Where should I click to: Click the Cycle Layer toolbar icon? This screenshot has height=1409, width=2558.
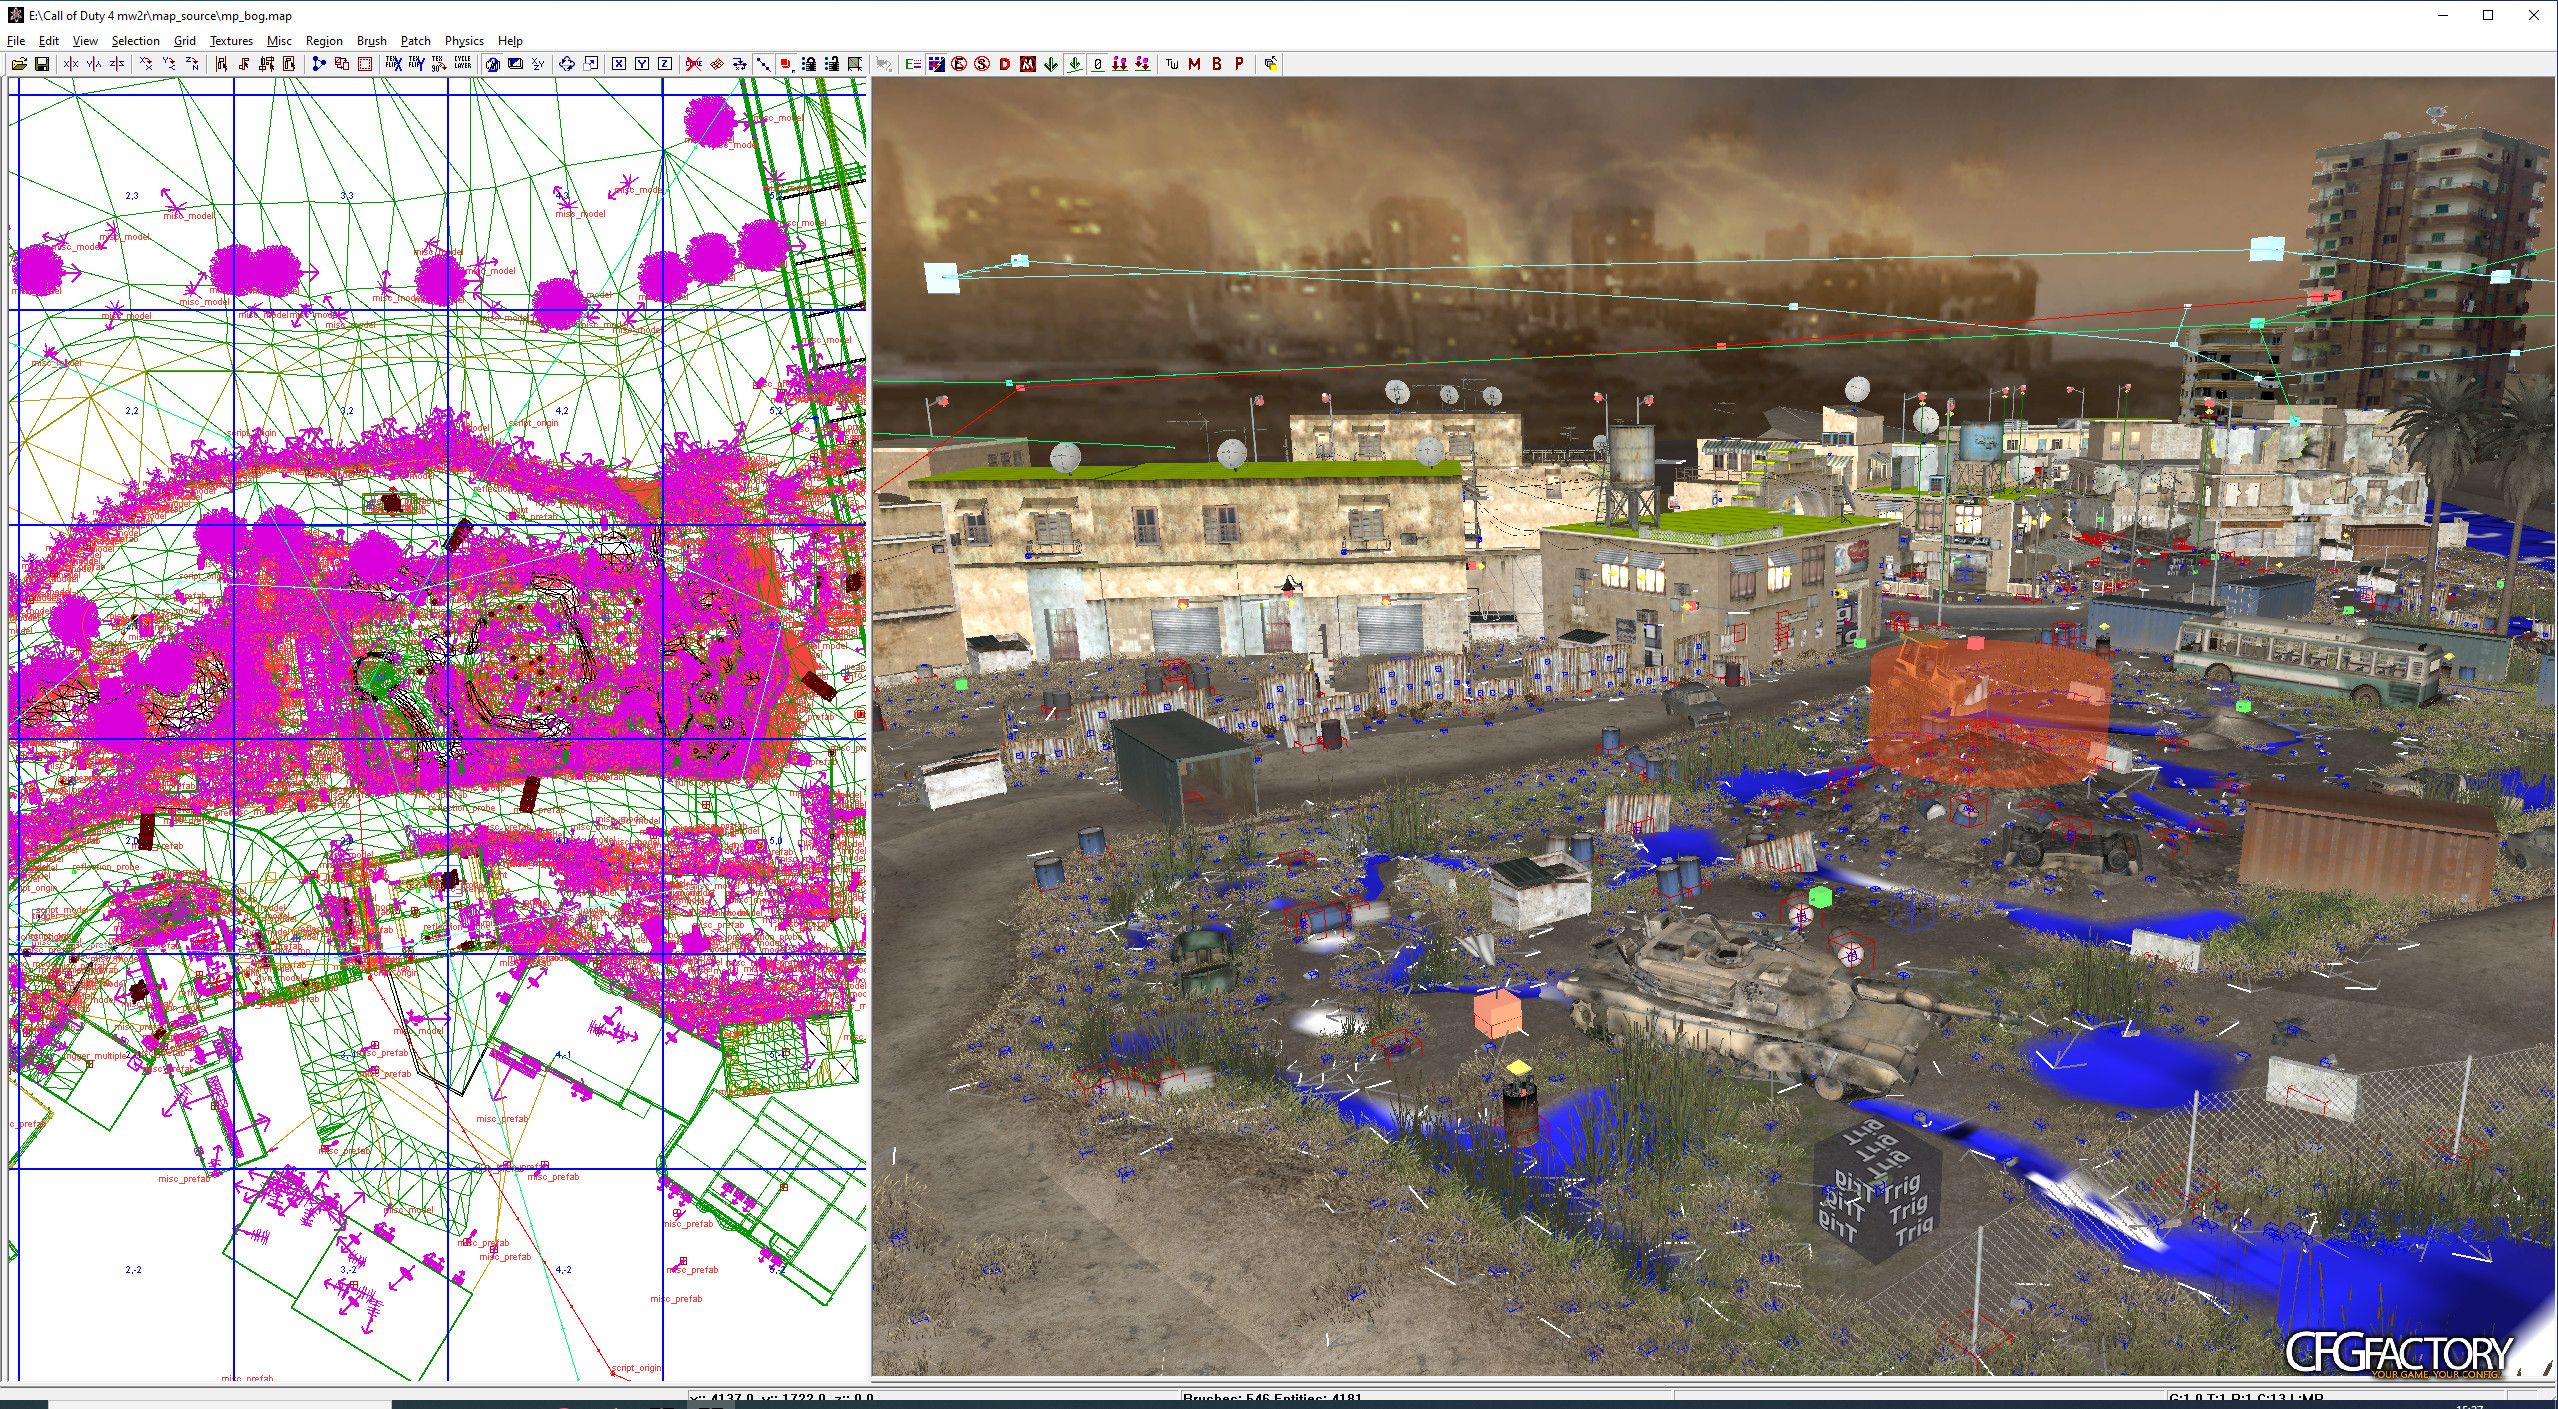(x=462, y=64)
